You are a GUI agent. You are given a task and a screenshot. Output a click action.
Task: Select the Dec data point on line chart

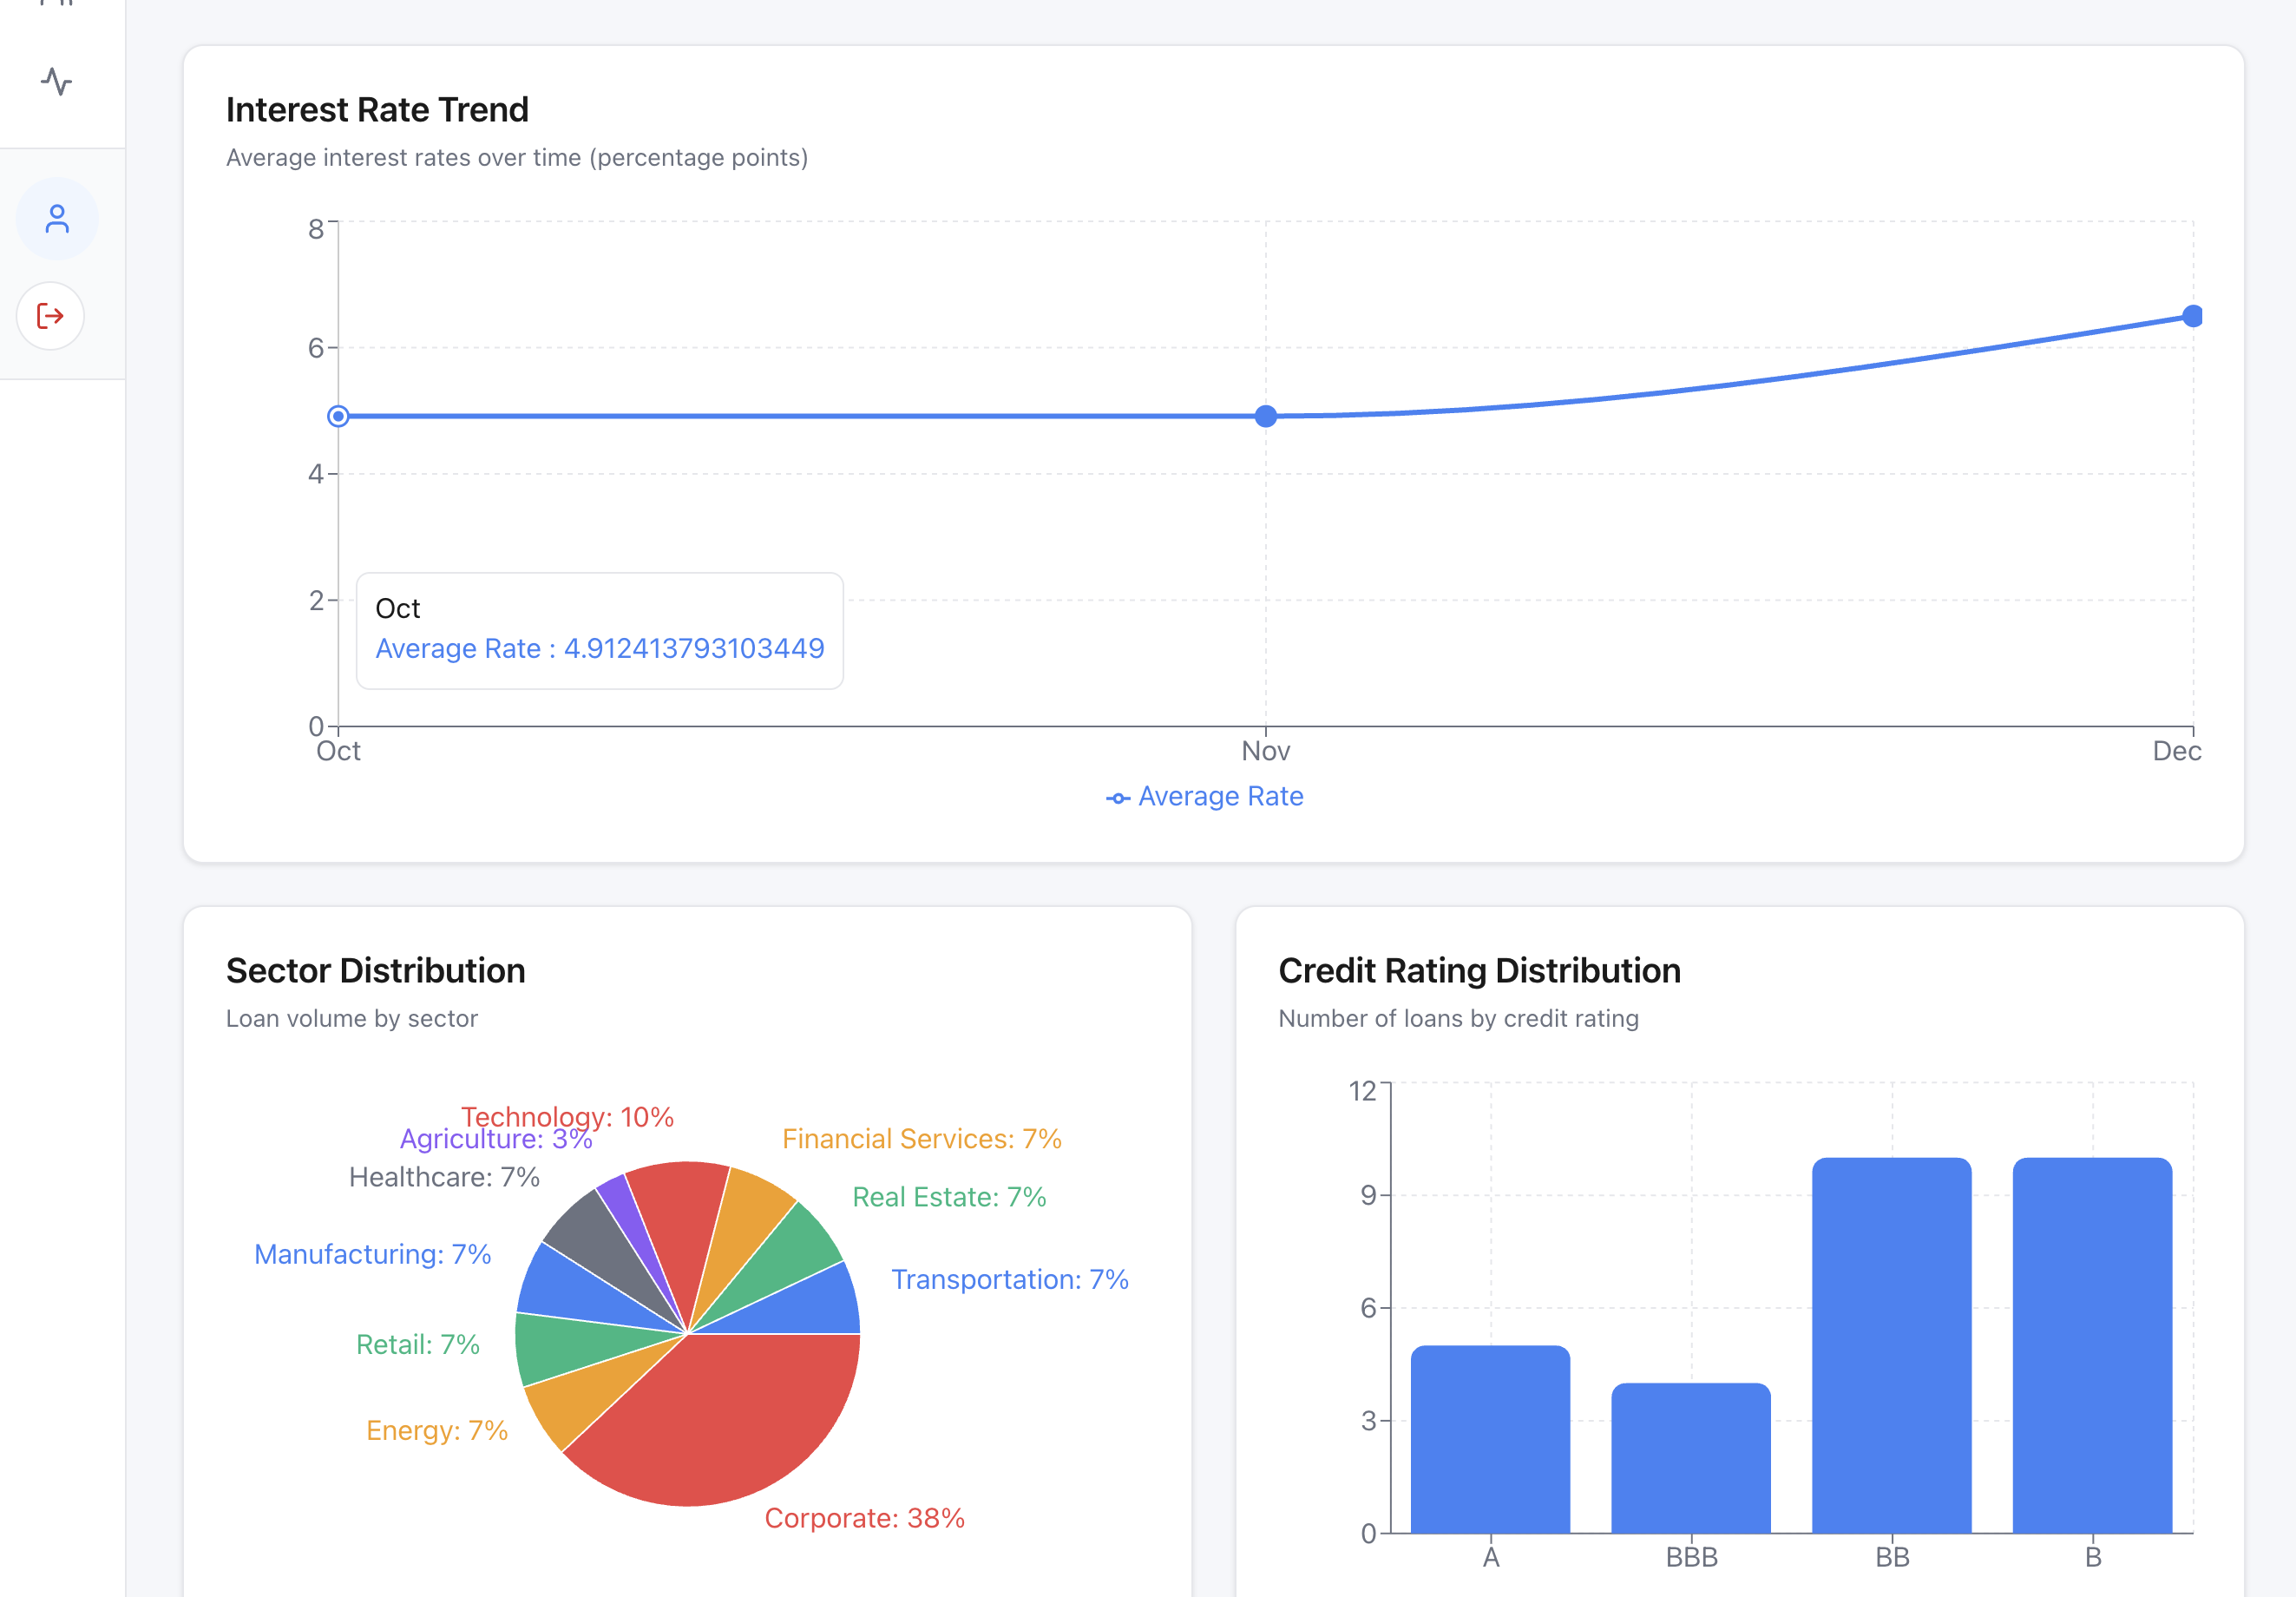pos(2192,316)
